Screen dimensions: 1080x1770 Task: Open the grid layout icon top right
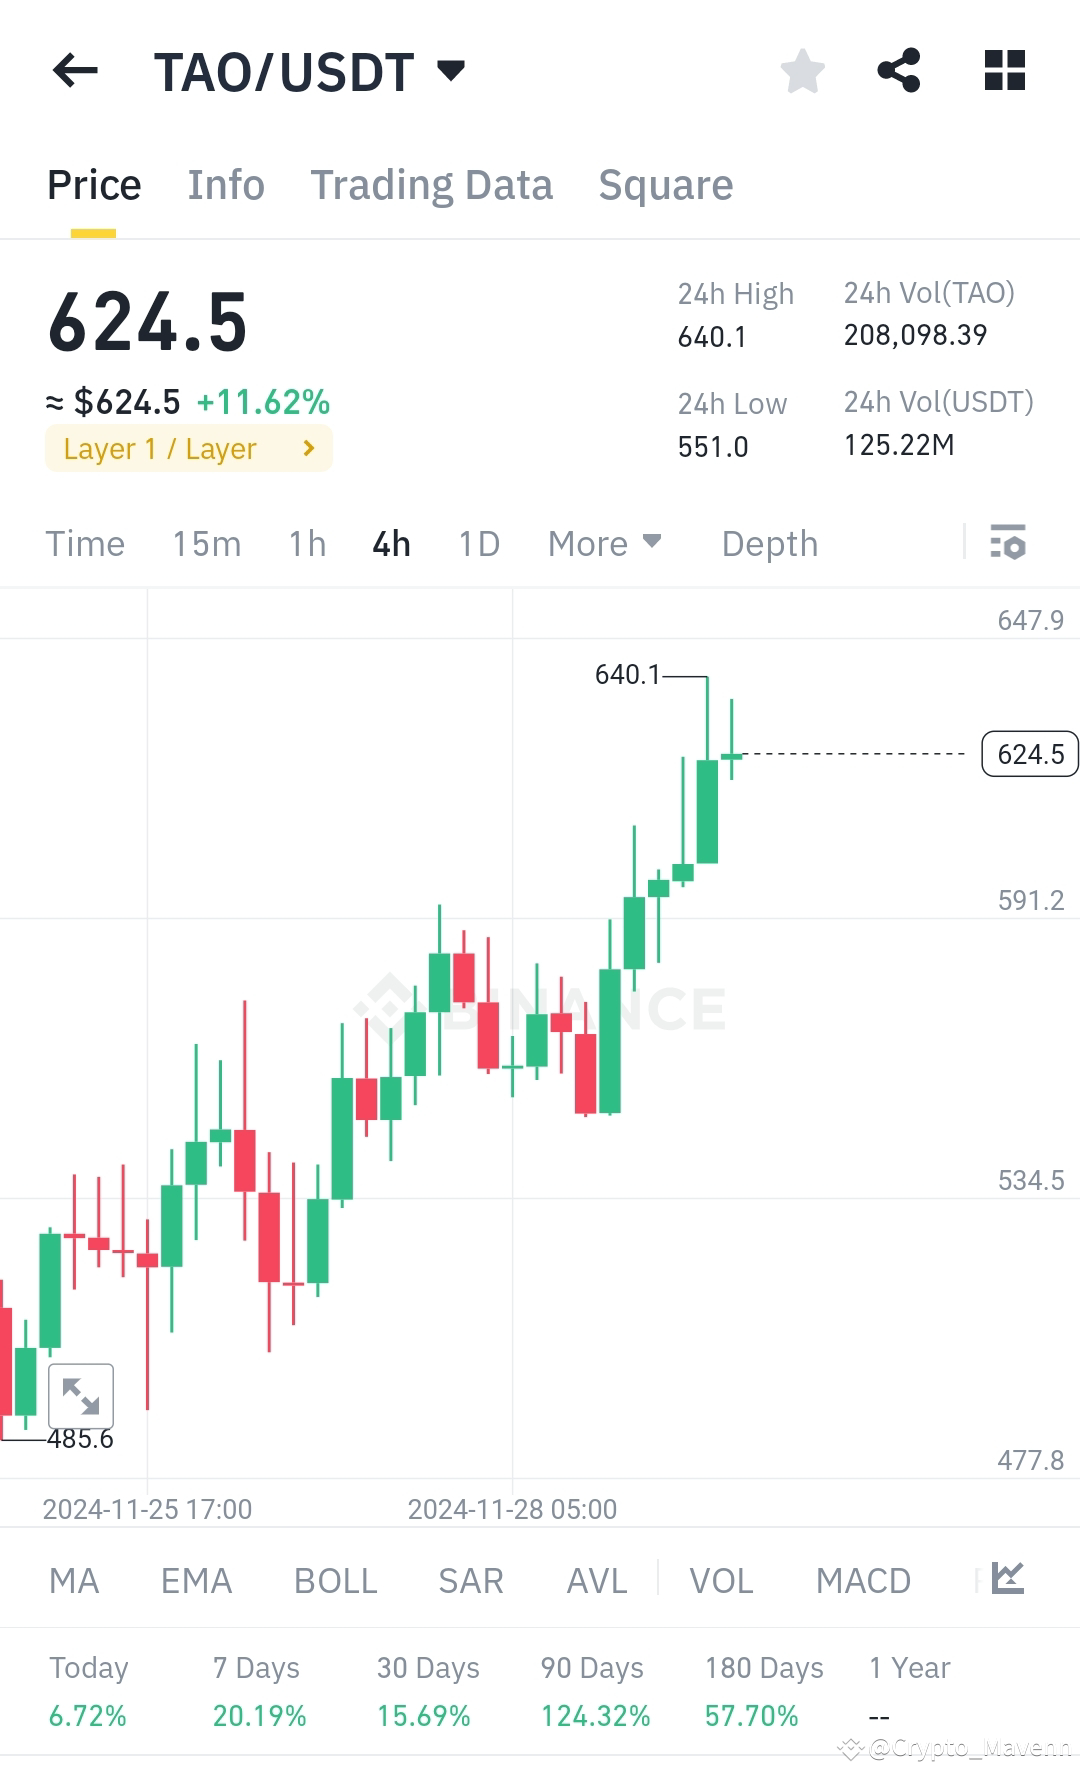coord(1004,69)
